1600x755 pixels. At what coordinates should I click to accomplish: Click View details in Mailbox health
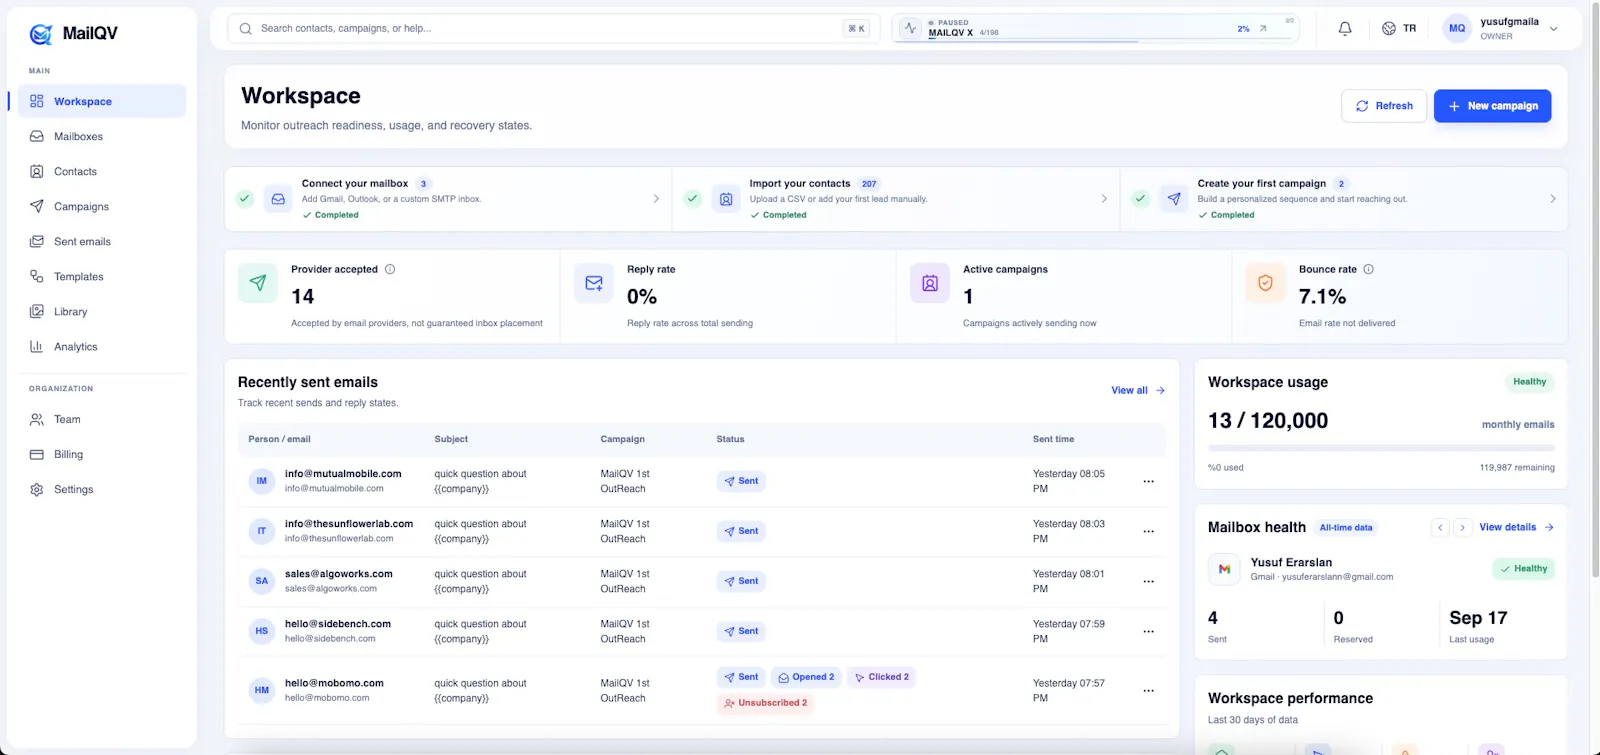pyautogui.click(x=1516, y=527)
